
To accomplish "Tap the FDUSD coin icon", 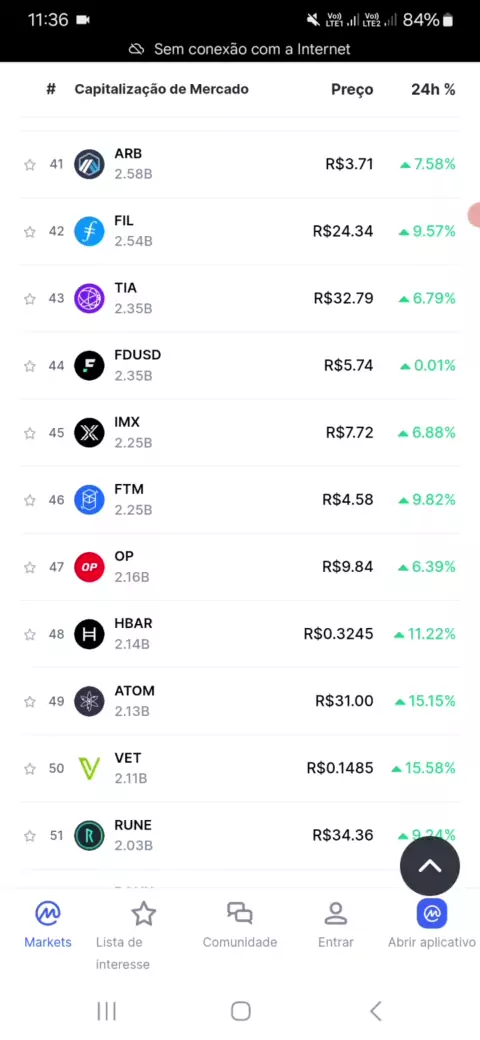I will (x=89, y=365).
